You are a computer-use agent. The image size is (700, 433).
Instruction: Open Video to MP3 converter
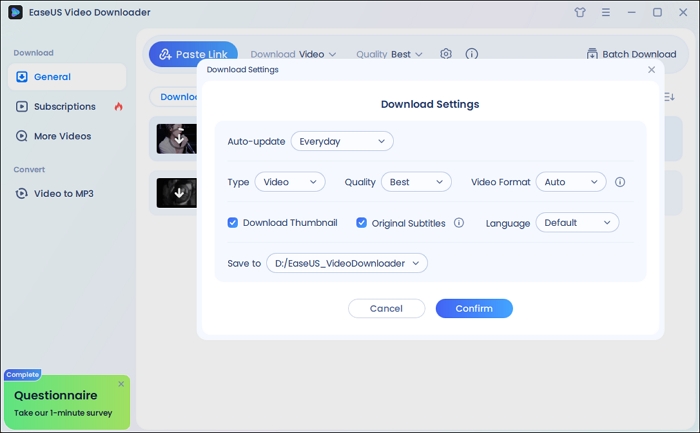point(55,194)
